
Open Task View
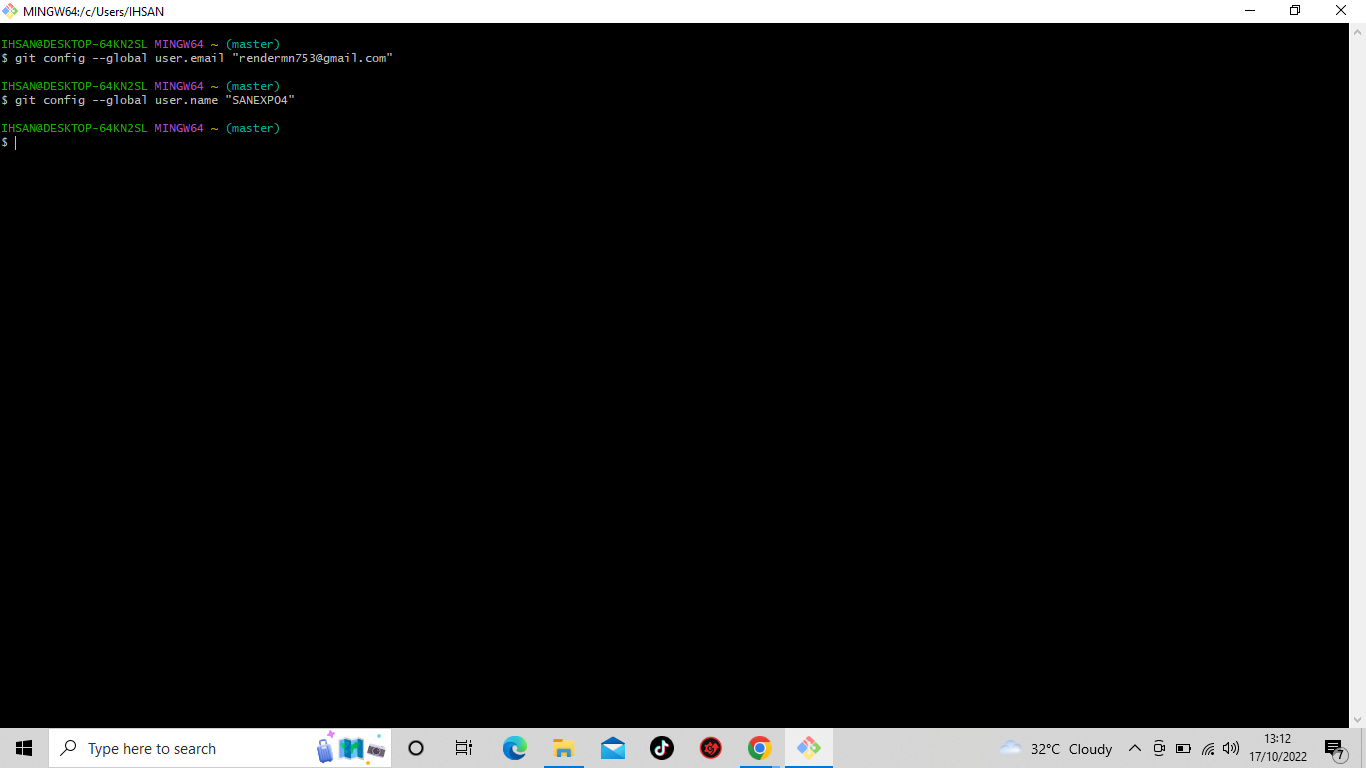[463, 748]
